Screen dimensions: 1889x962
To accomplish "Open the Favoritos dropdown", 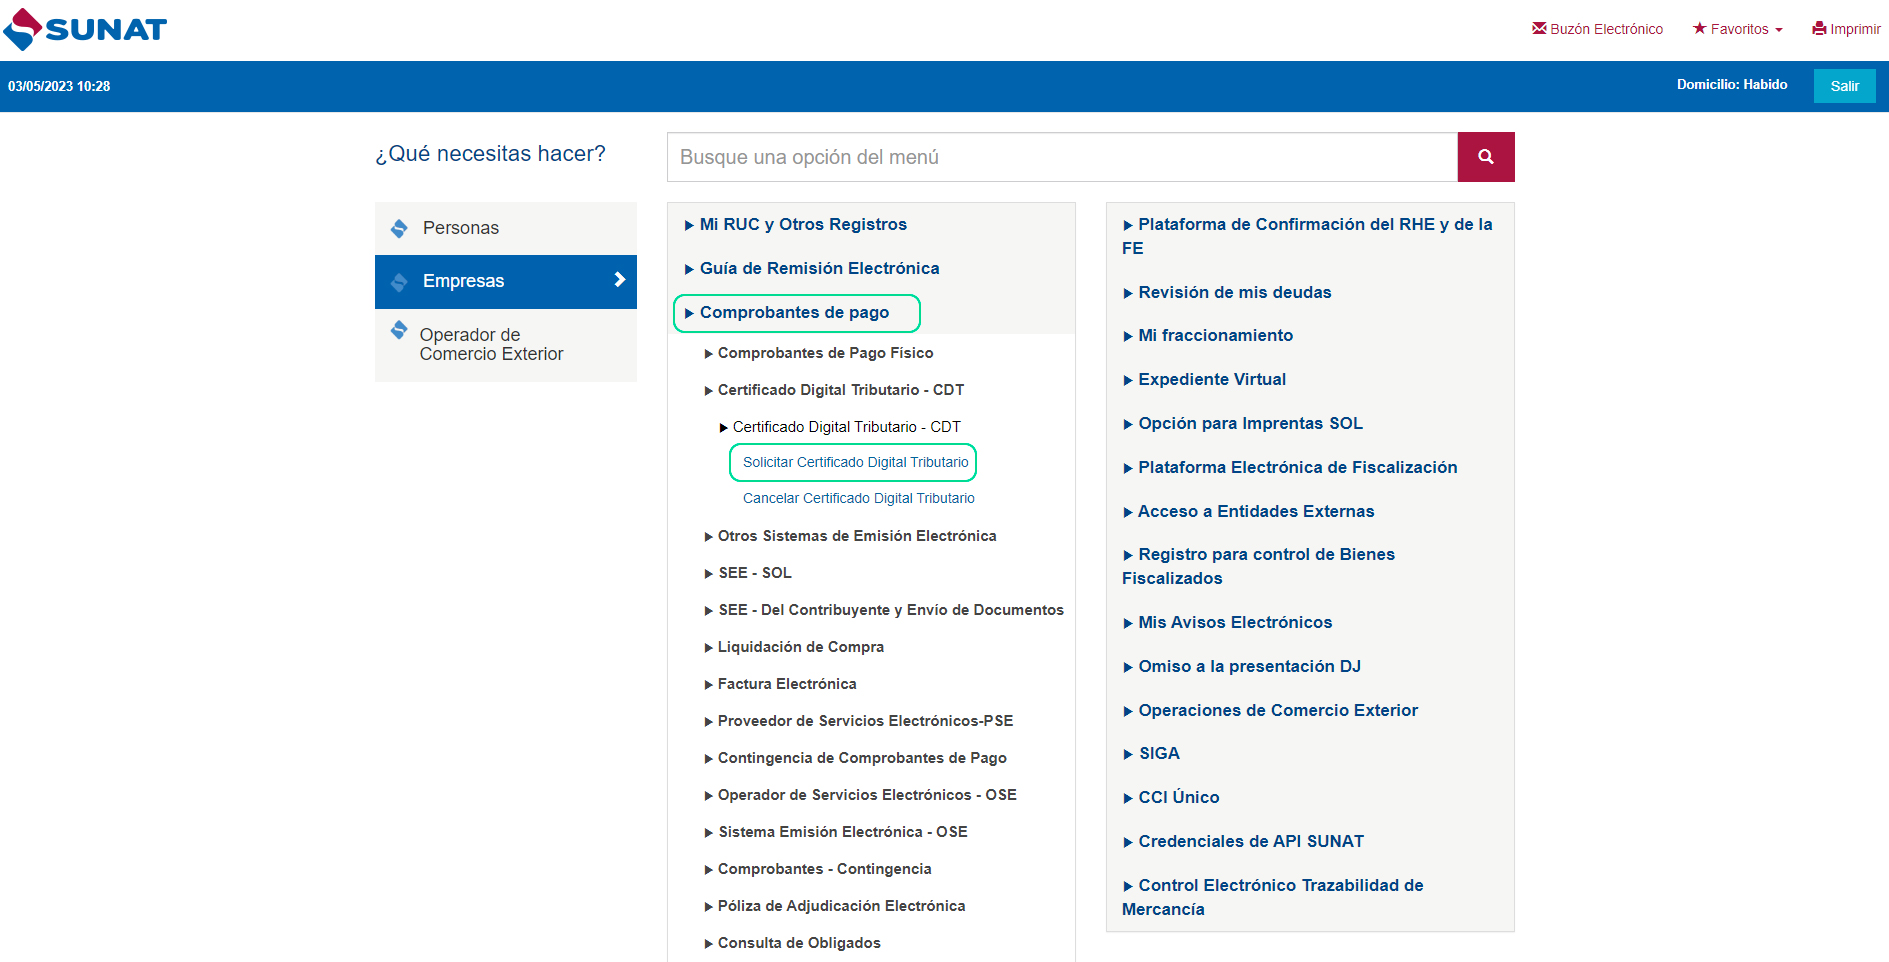I will [x=1738, y=29].
